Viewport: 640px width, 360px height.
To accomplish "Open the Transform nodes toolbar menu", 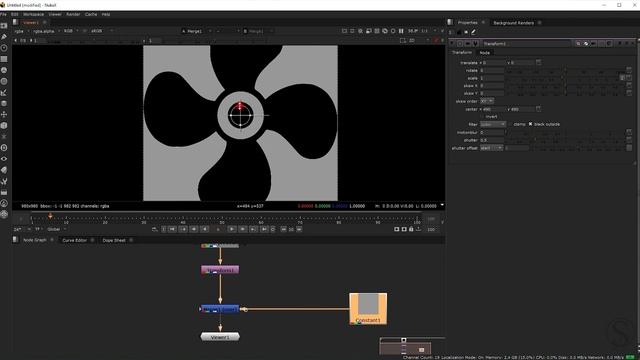I will click(x=4, y=114).
